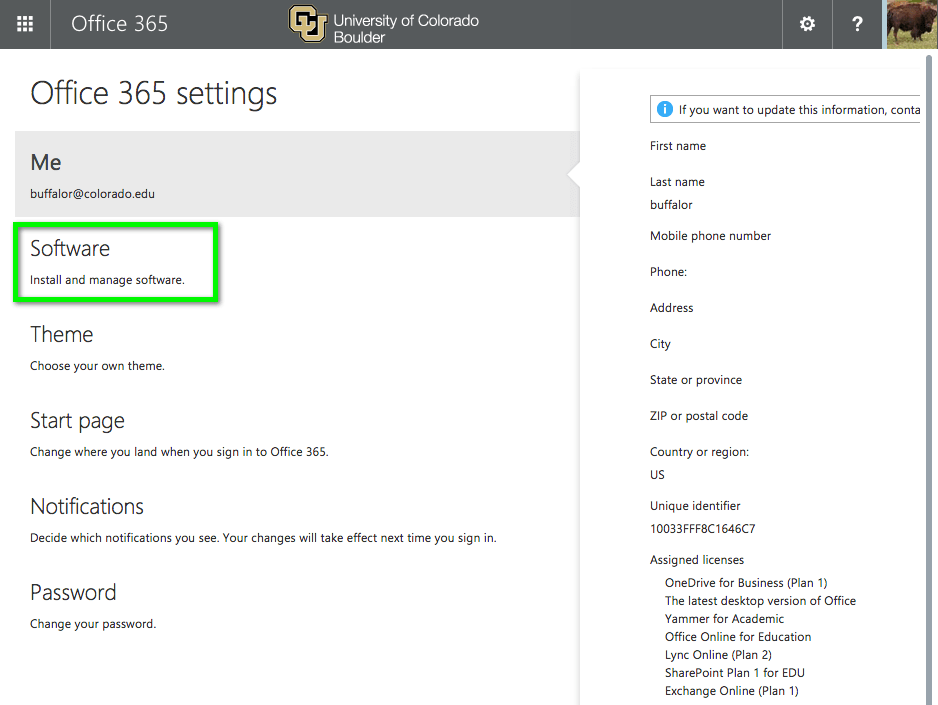Click 'Choose your own theme.' description

coord(97,366)
